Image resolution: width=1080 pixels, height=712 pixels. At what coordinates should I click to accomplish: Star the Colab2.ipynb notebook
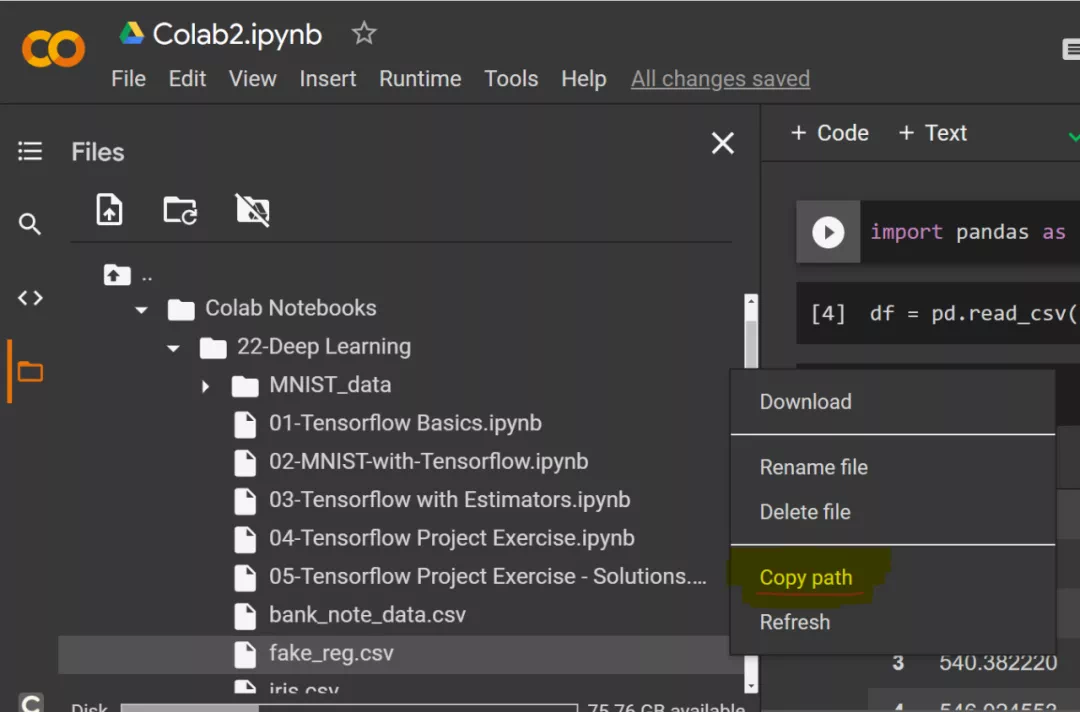(364, 34)
